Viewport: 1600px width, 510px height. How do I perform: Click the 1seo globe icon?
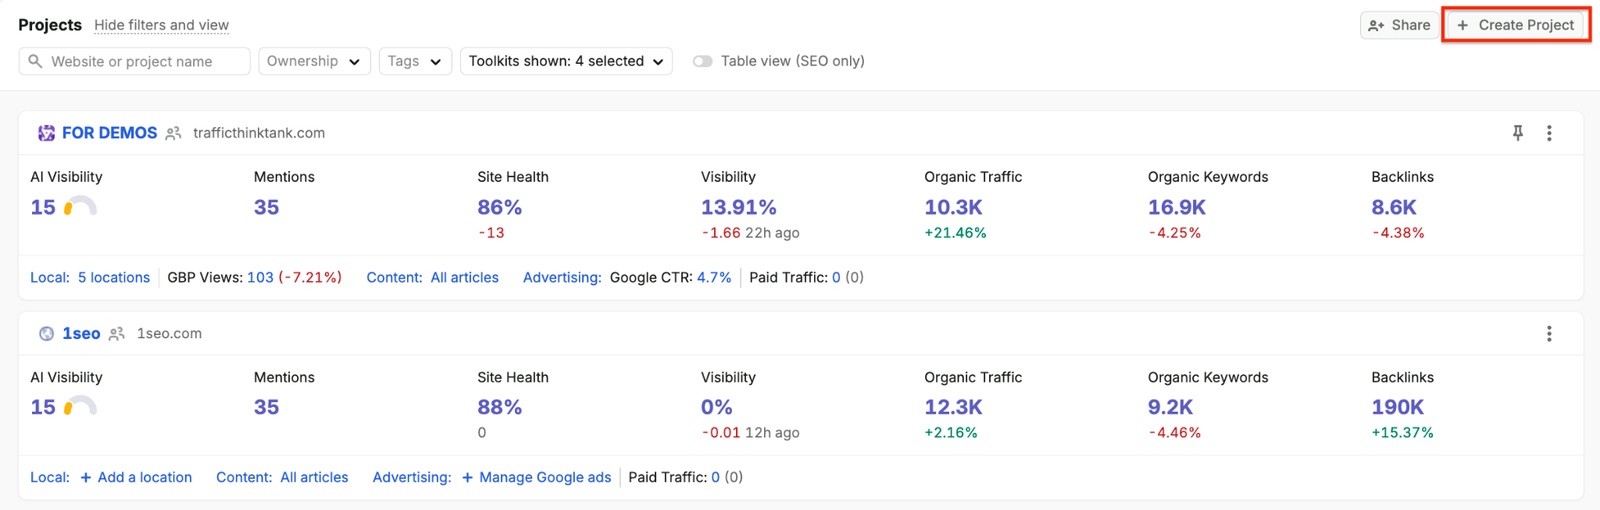pyautogui.click(x=46, y=334)
